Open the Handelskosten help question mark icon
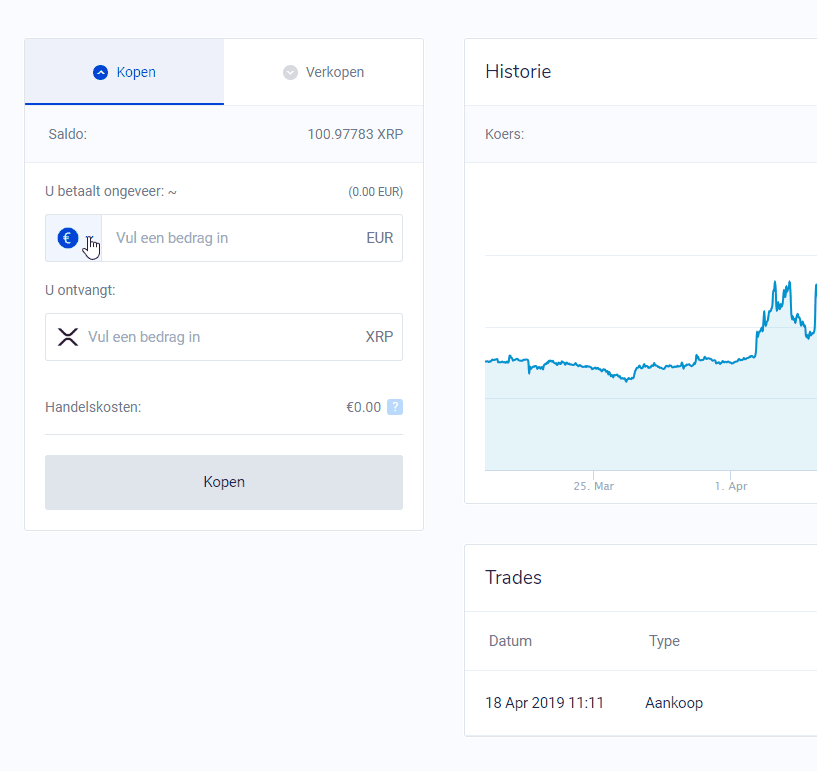 (x=394, y=407)
